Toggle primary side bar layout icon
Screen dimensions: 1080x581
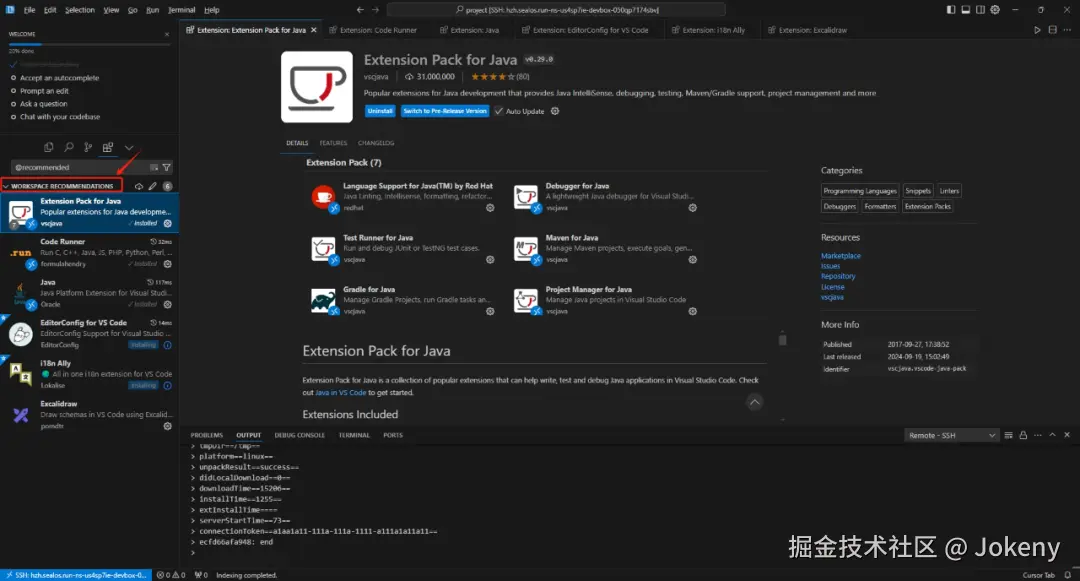pos(951,10)
